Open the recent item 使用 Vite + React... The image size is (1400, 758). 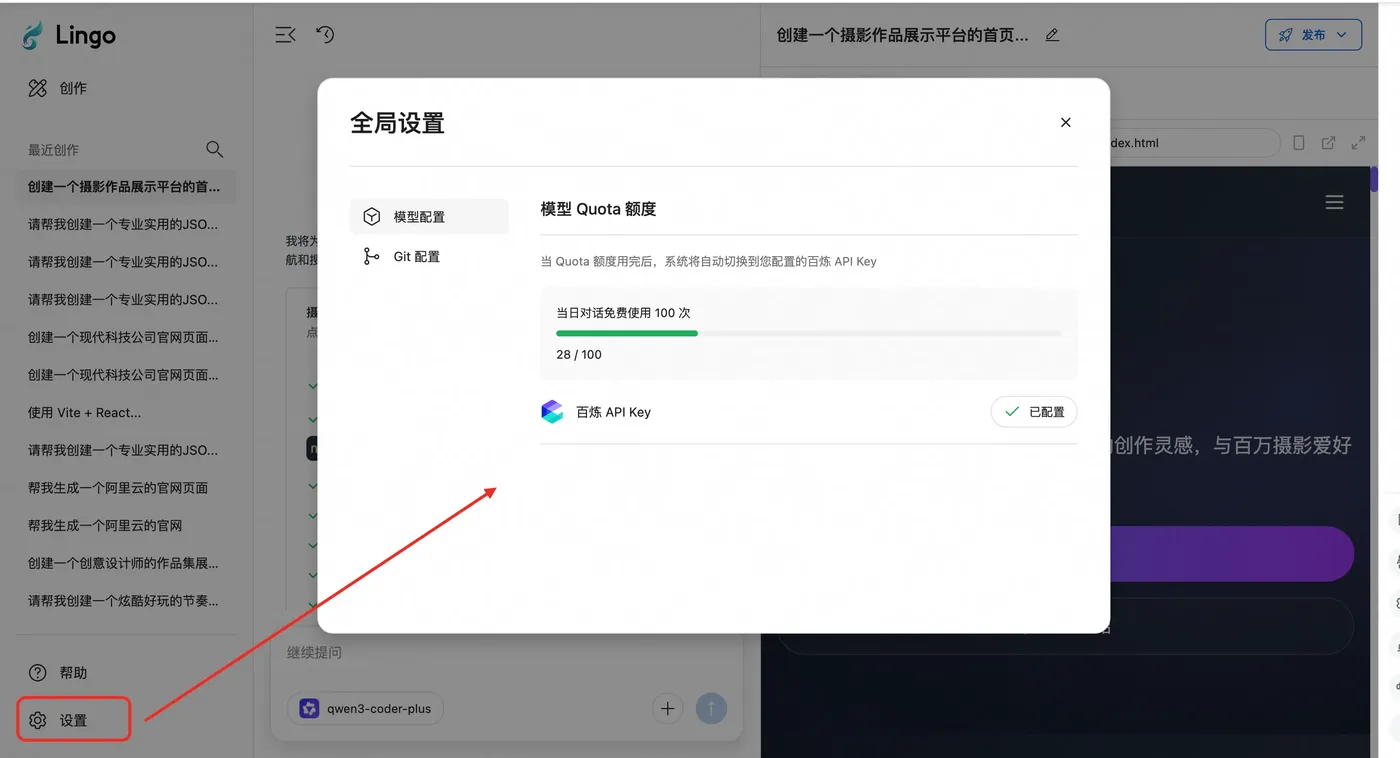pos(126,412)
